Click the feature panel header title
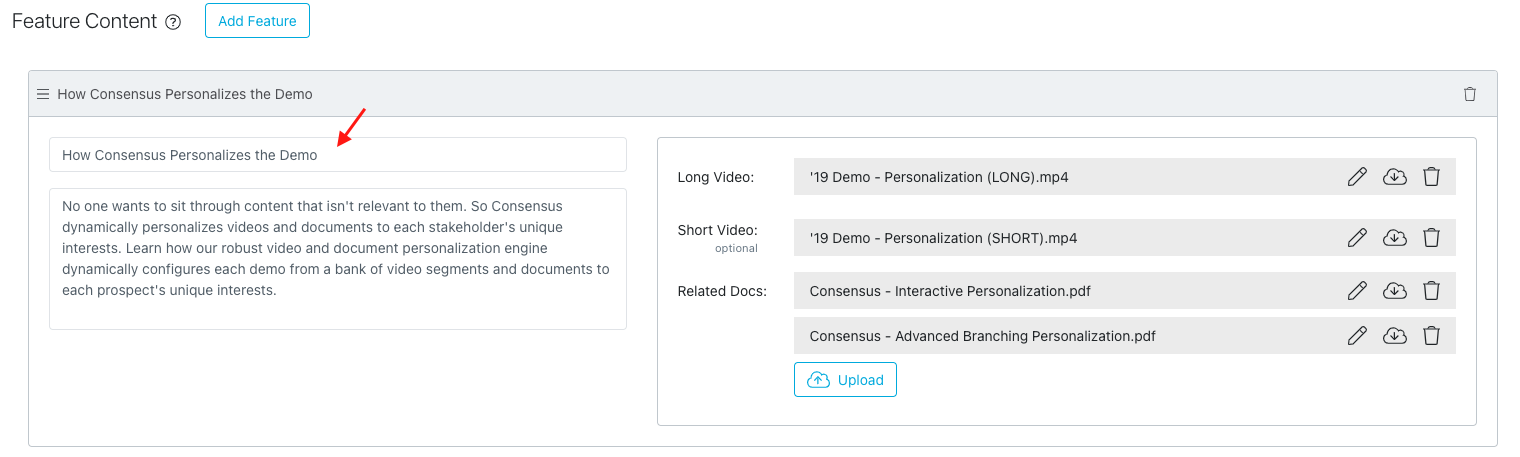This screenshot has width=1520, height=457. [185, 94]
